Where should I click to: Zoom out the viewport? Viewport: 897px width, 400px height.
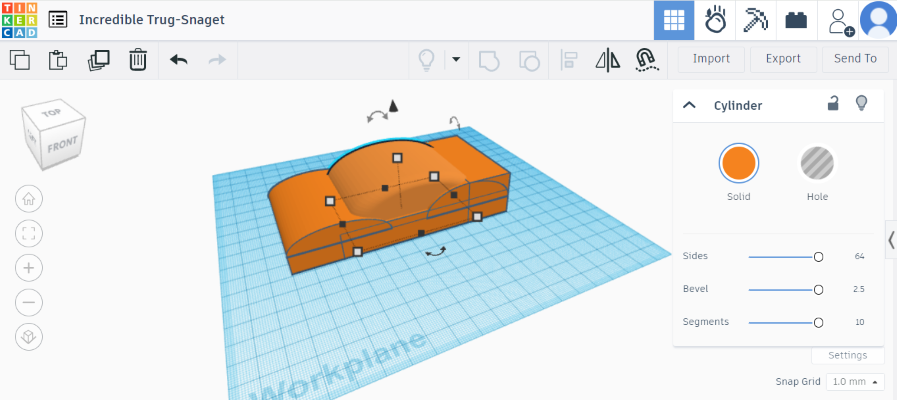tap(29, 302)
